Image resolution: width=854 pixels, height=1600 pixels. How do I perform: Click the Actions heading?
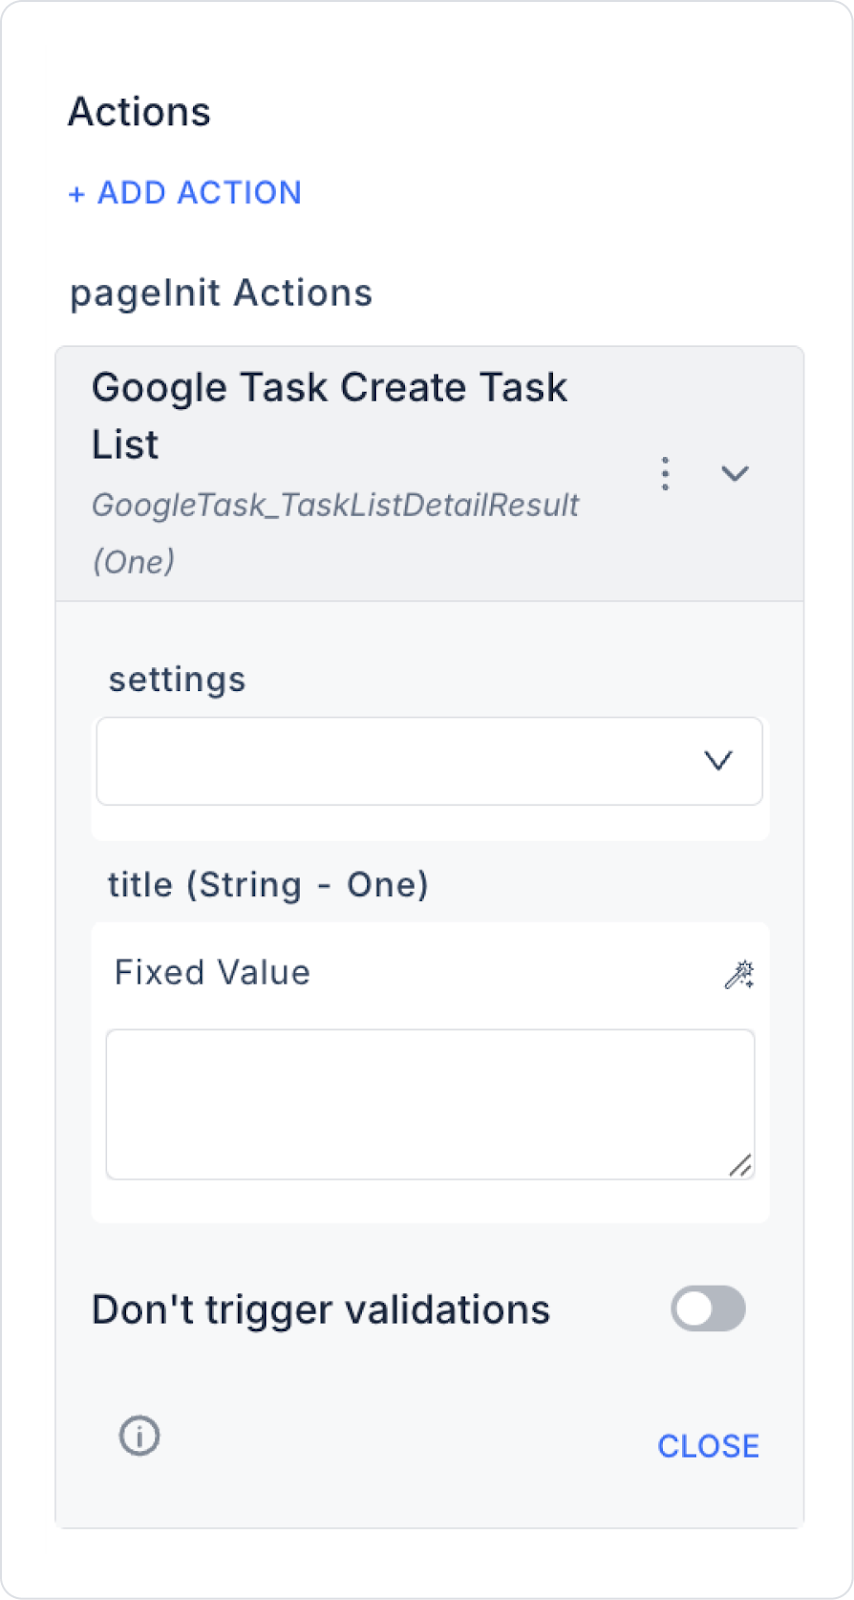139,112
